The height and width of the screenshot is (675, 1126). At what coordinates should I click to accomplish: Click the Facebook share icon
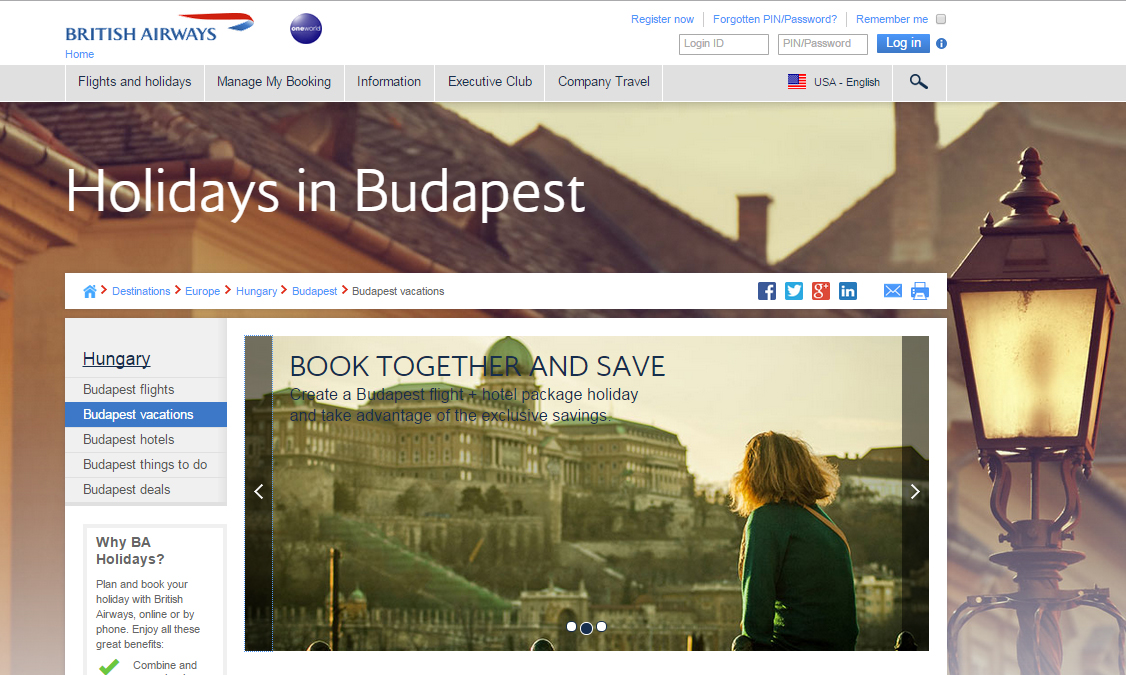[767, 291]
